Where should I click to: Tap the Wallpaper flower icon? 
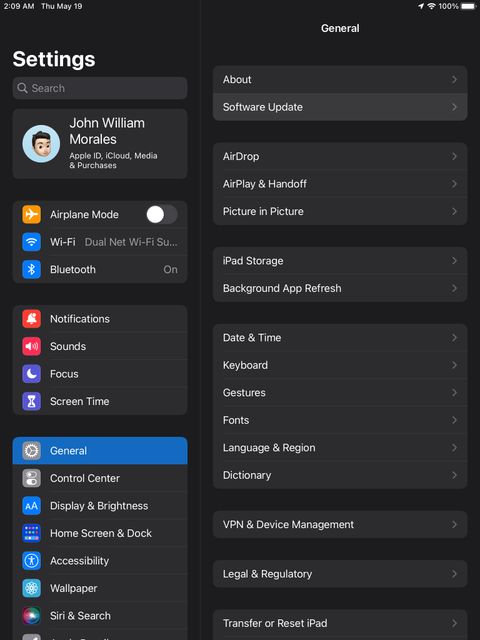pos(31,588)
